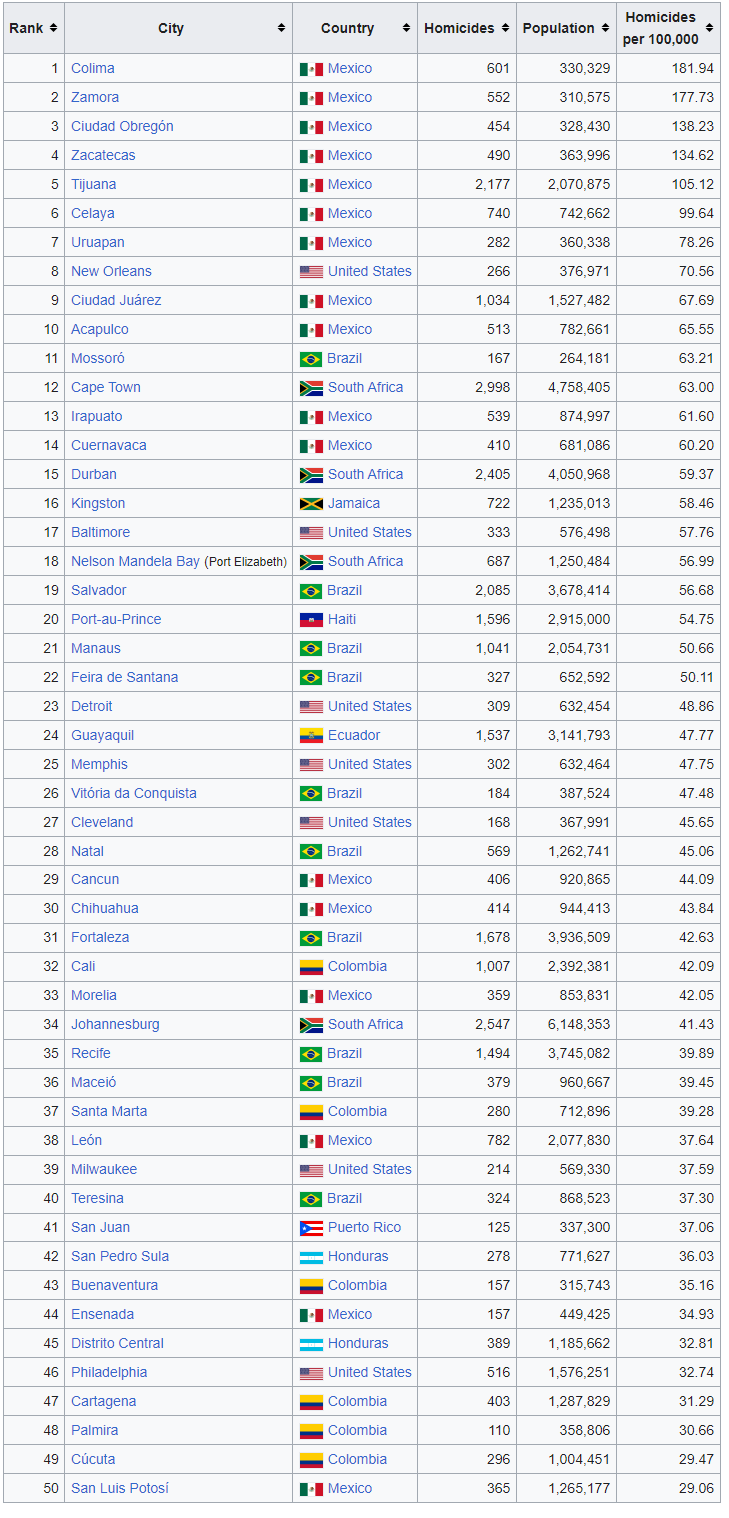The height and width of the screenshot is (1518, 729).
Task: Follow Honduras link in San Pedro Sula row
Action: 358,1256
